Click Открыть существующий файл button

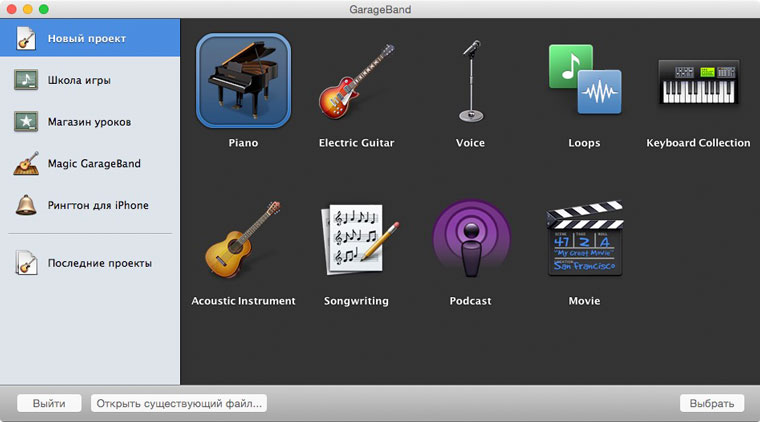click(x=179, y=403)
